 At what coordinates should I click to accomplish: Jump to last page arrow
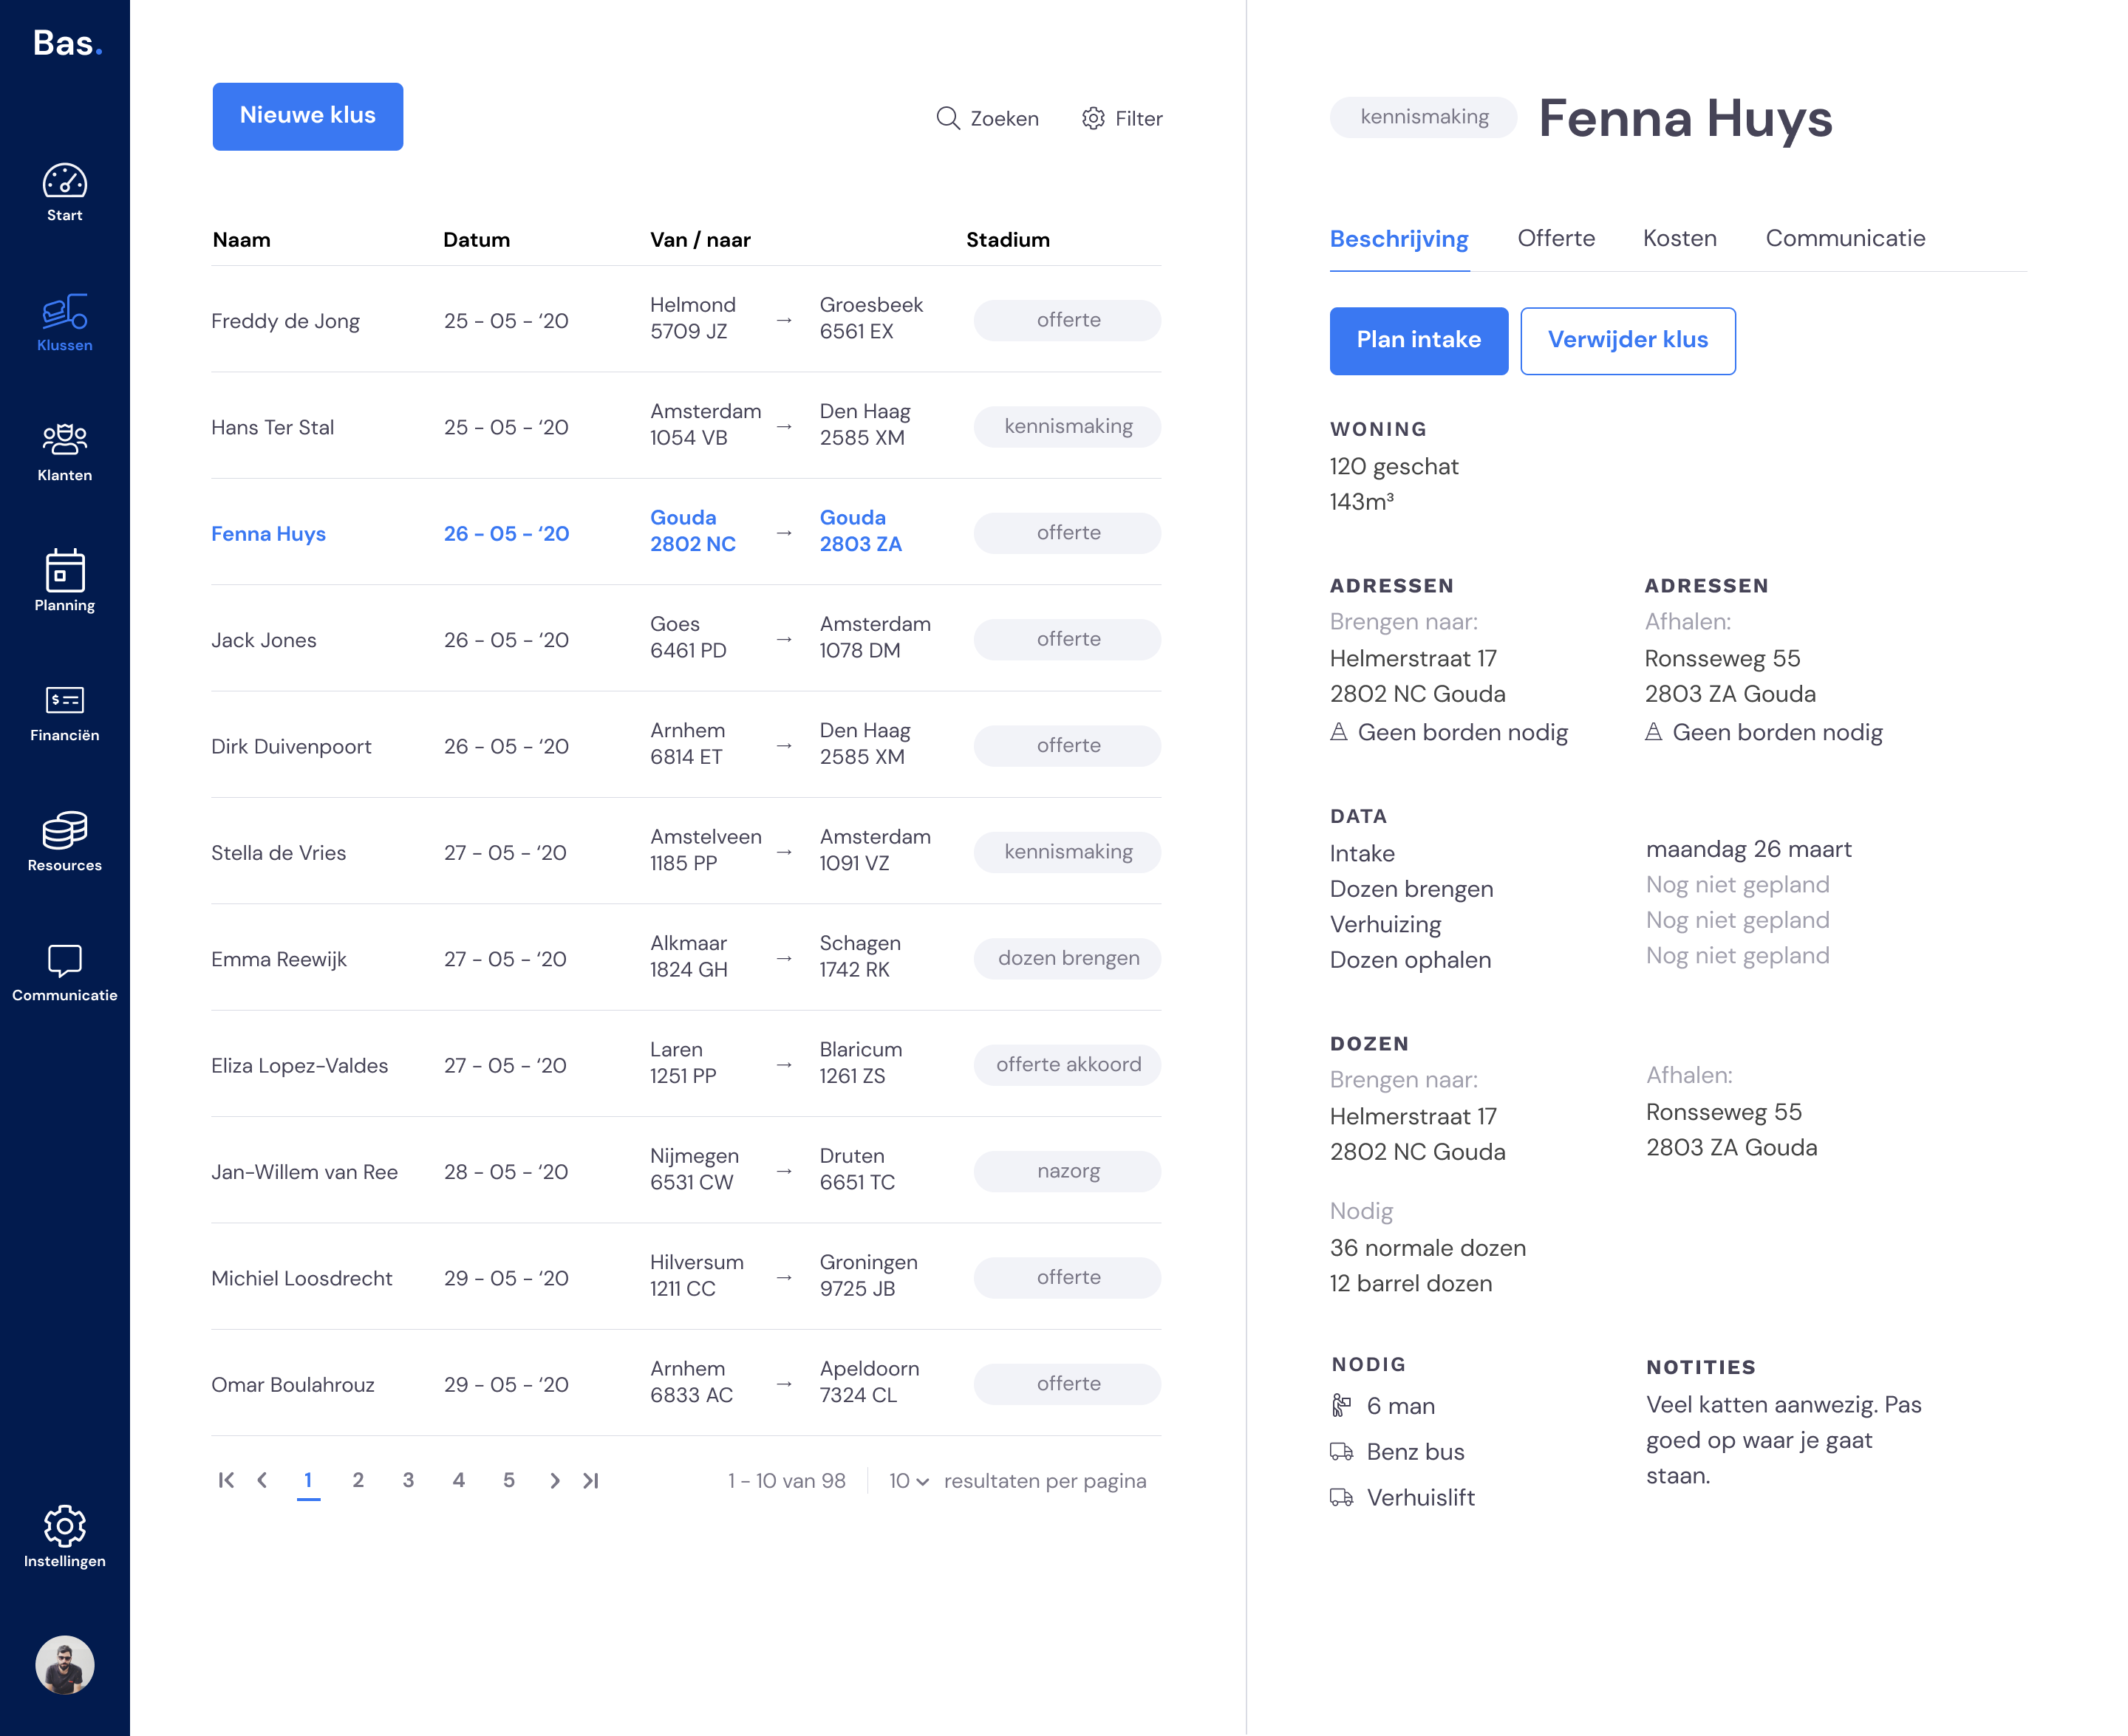click(591, 1481)
